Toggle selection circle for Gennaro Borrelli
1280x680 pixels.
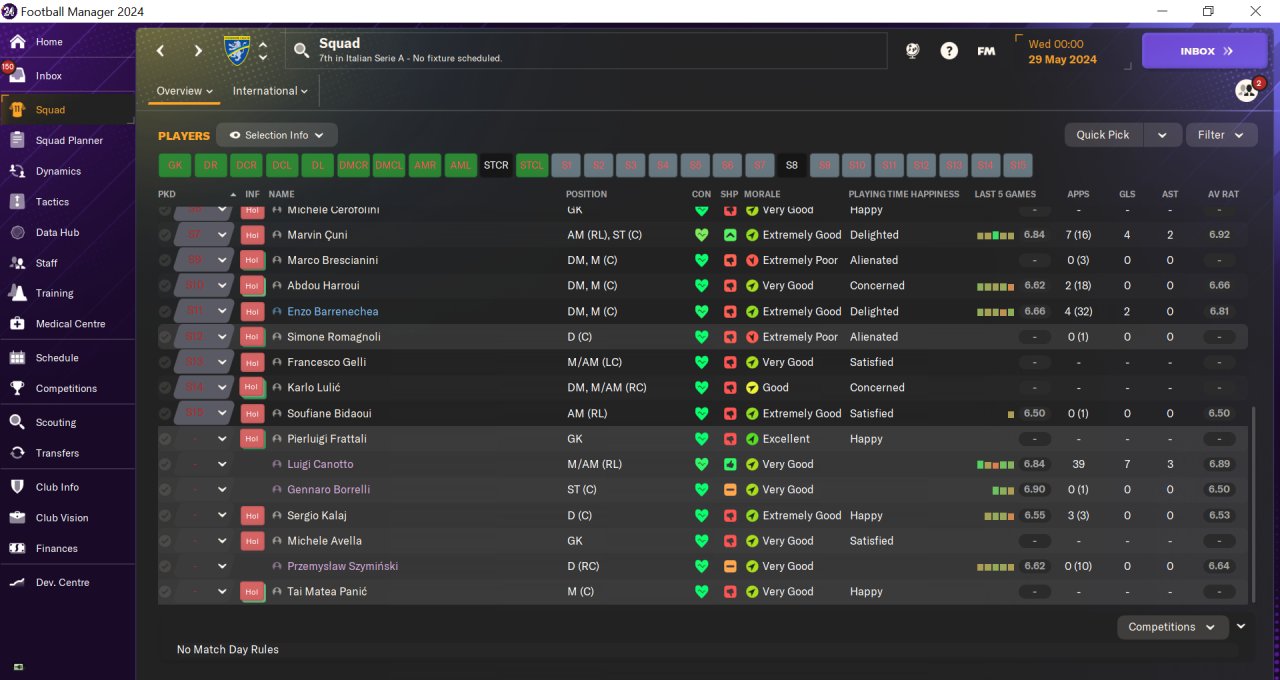point(165,490)
